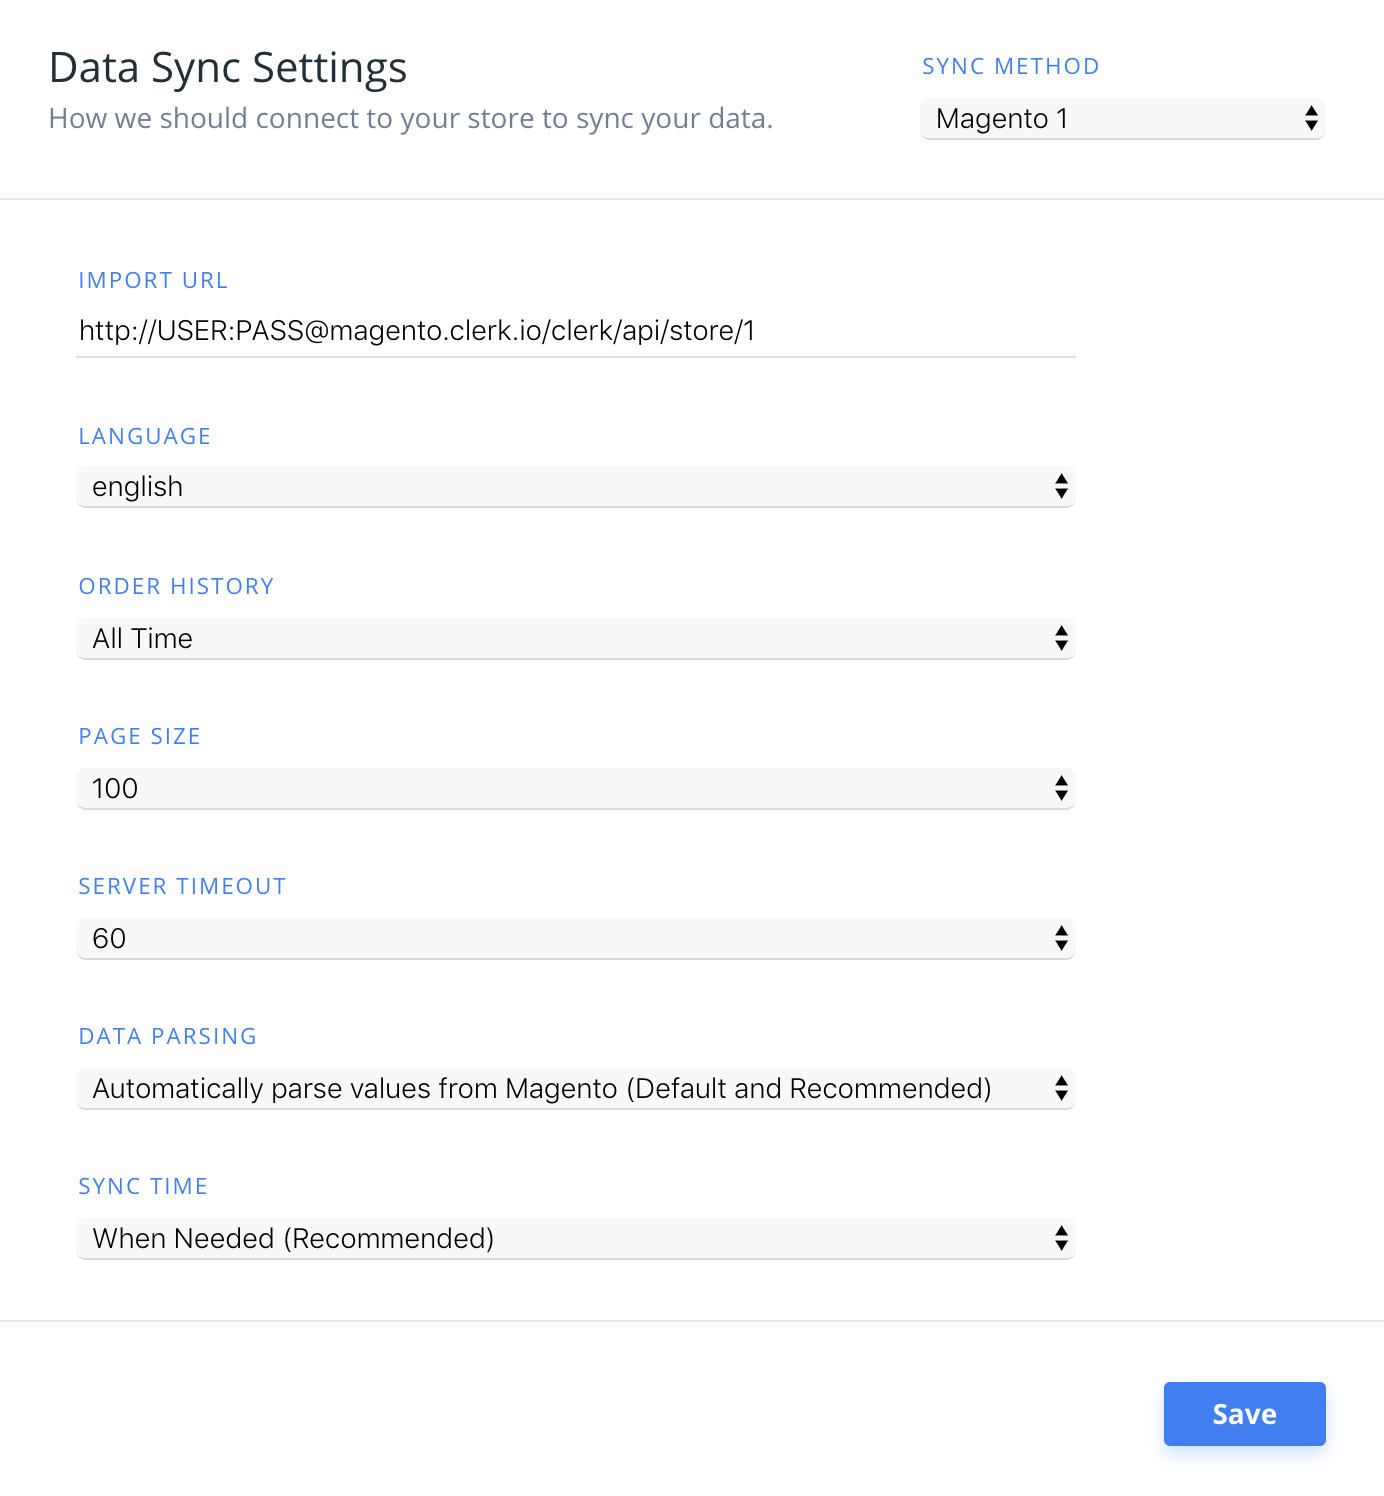
Task: Click the SYNC METHOD label
Action: [1010, 67]
